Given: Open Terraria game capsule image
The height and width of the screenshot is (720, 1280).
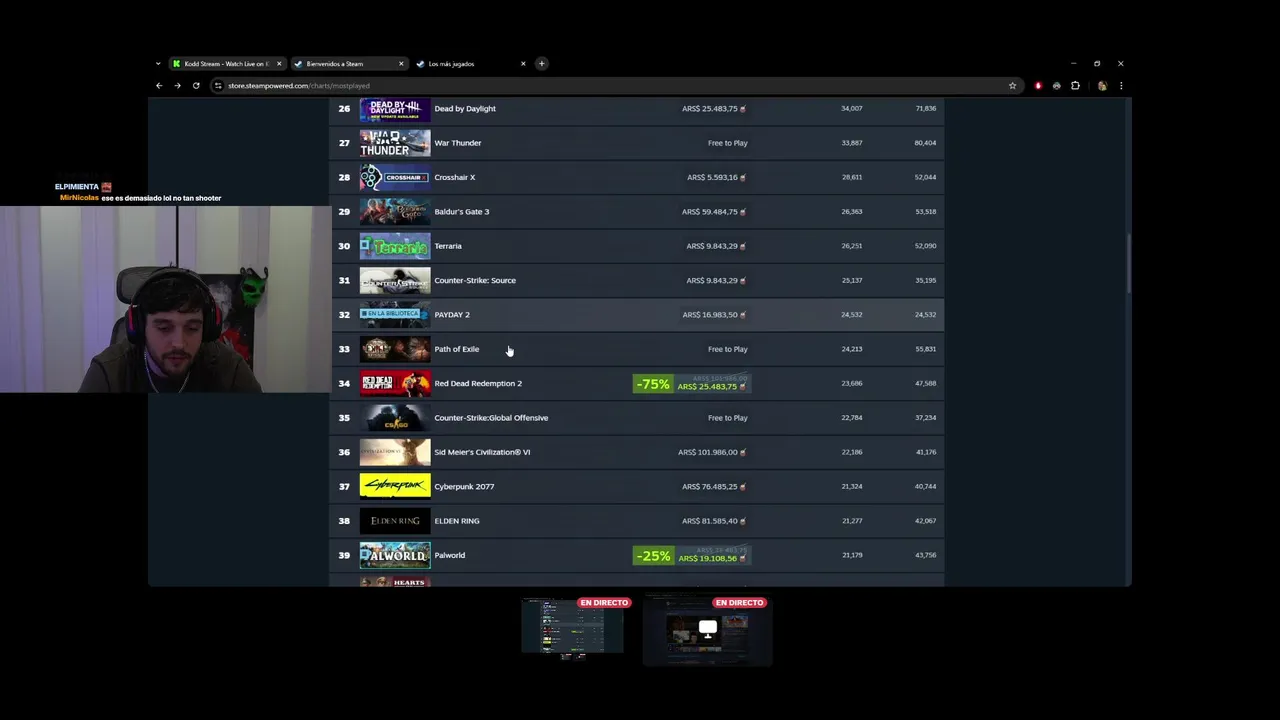Looking at the screenshot, I should (395, 246).
